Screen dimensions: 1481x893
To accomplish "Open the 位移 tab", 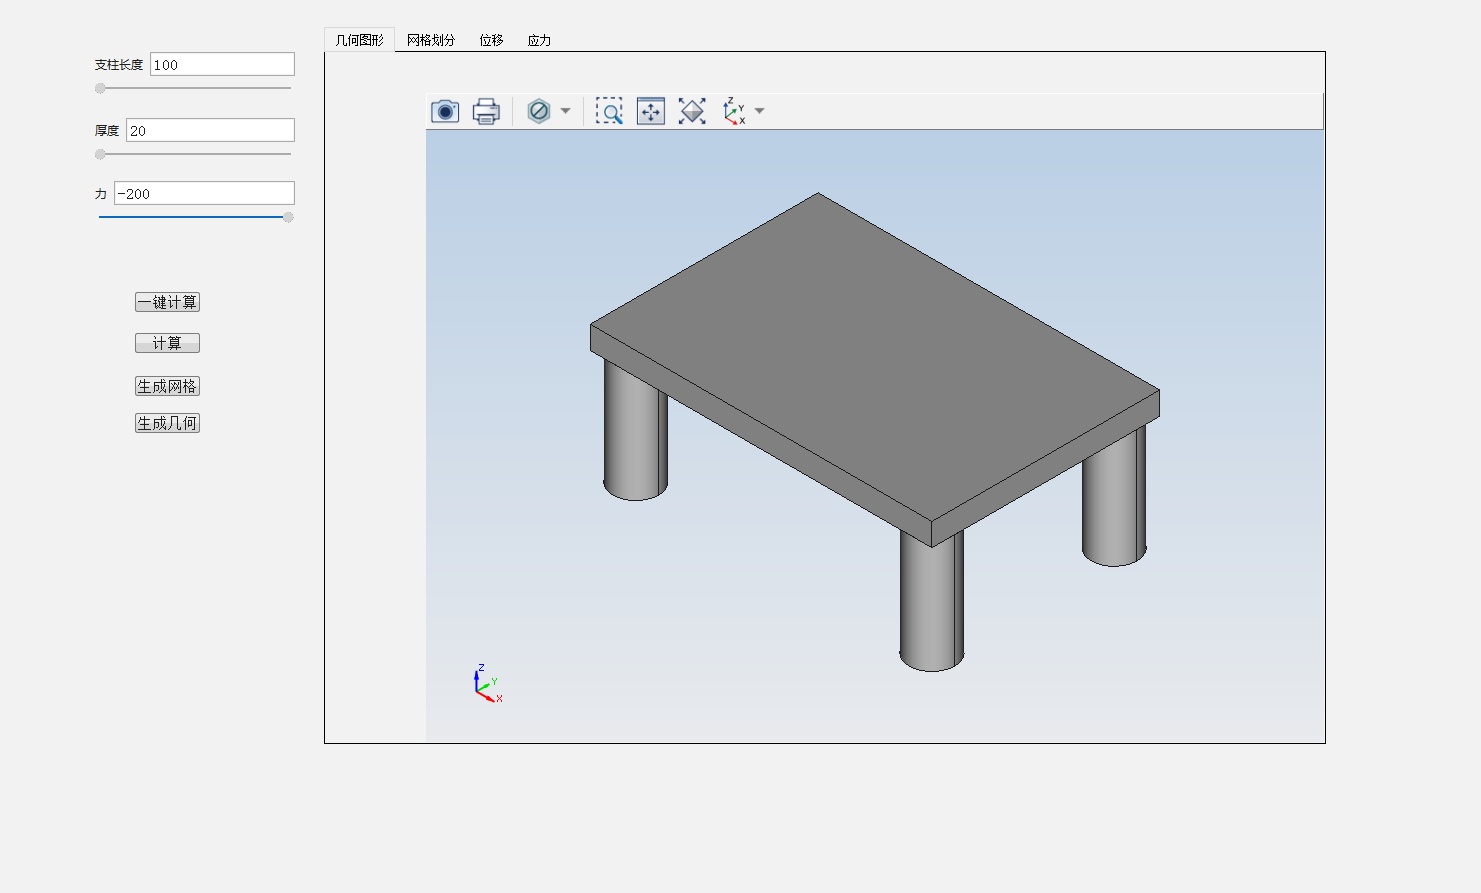I will tap(491, 40).
